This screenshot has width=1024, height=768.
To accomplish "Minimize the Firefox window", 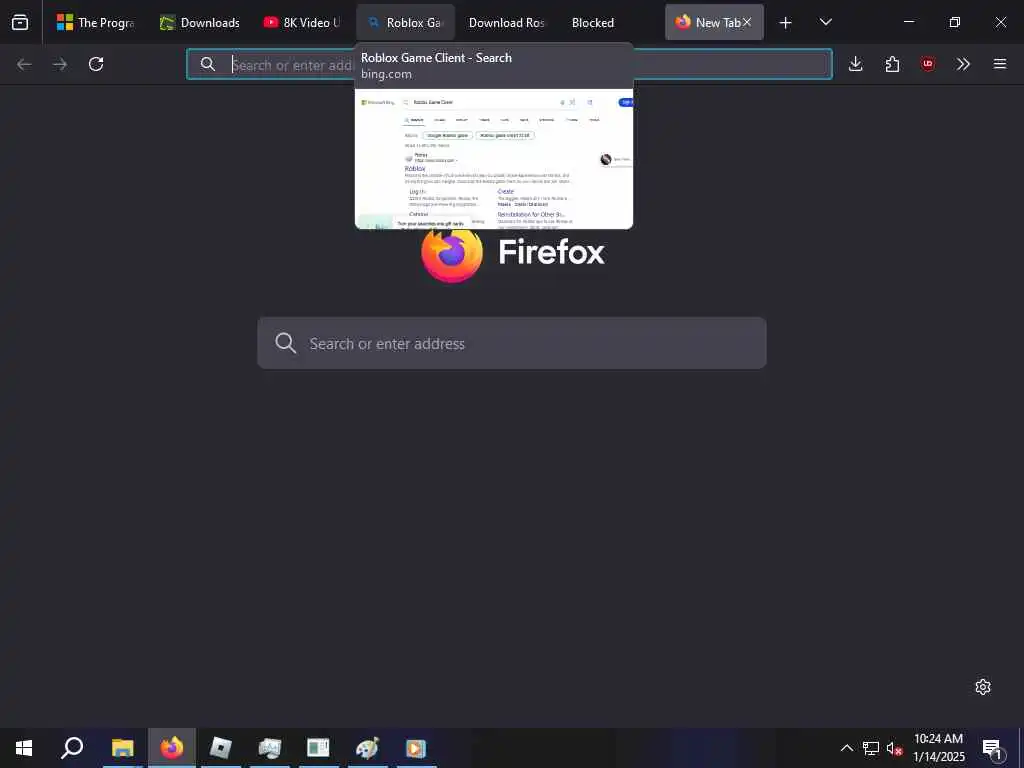I will [x=909, y=22].
